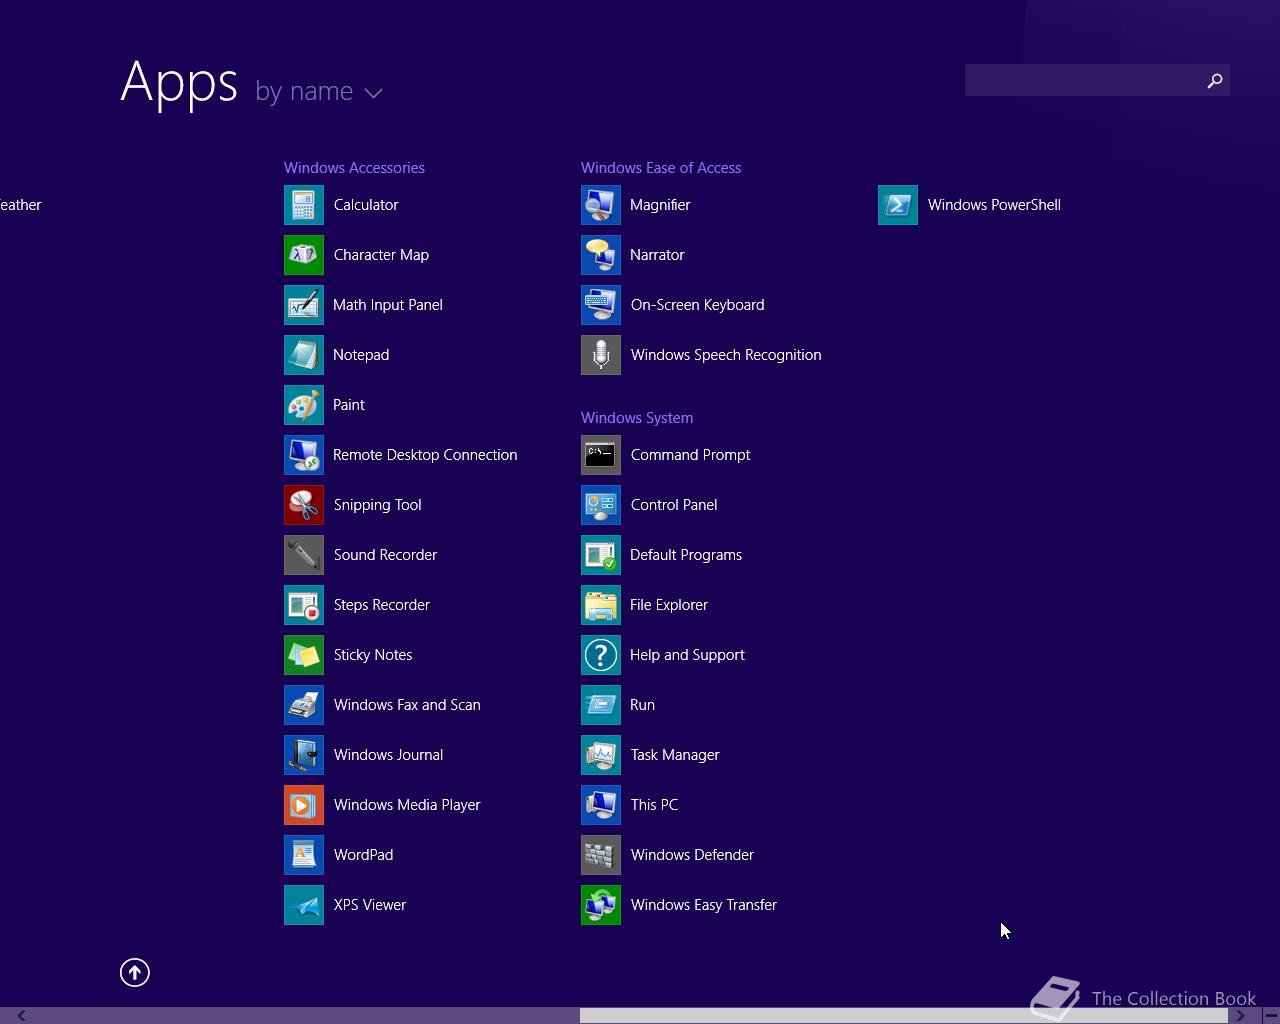Open the Magnifier icon
The height and width of the screenshot is (1024, 1280).
(601, 205)
